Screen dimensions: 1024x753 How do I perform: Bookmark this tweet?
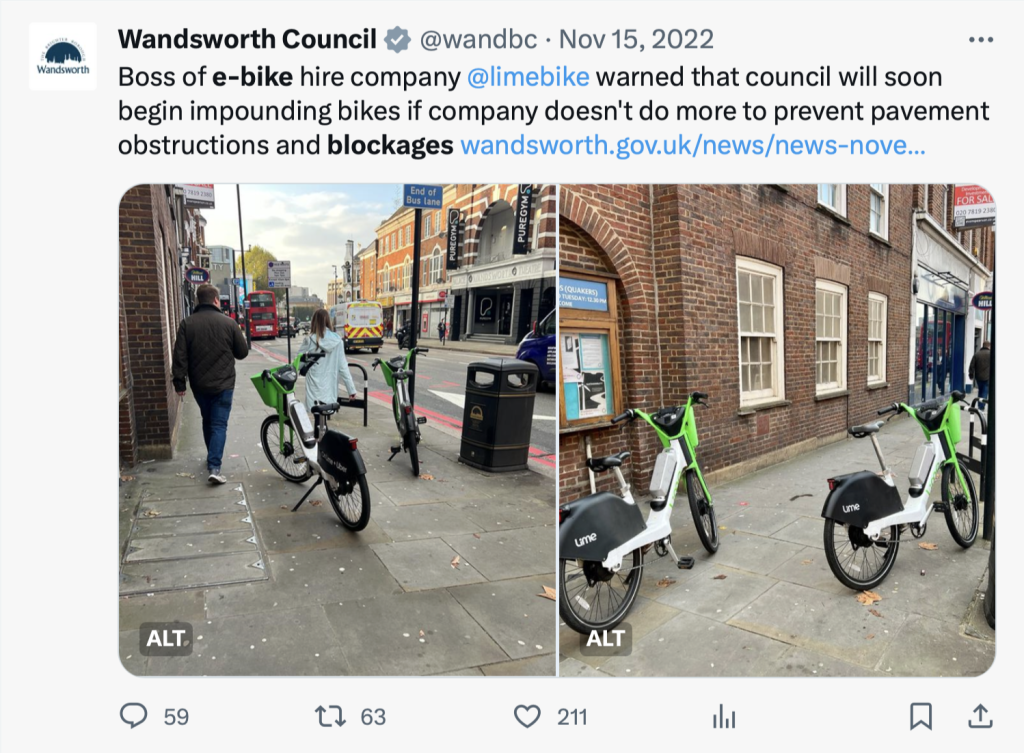click(x=921, y=716)
